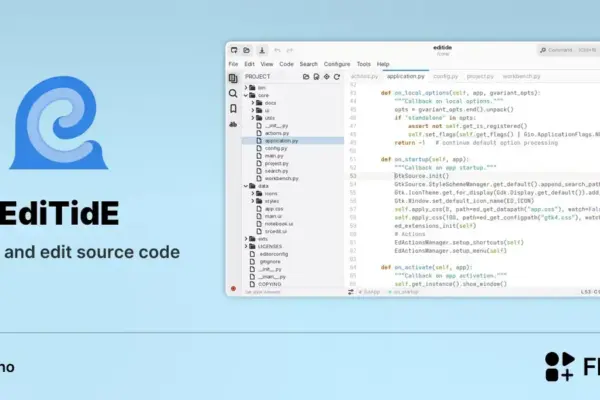
Task: Switch to the workbench.py tab
Action: [x=521, y=77]
